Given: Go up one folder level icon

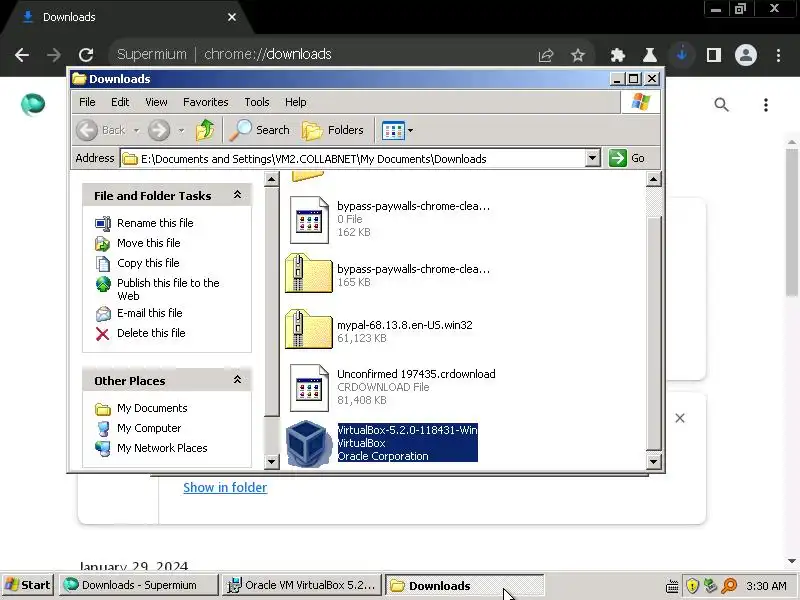Looking at the screenshot, I should [205, 130].
